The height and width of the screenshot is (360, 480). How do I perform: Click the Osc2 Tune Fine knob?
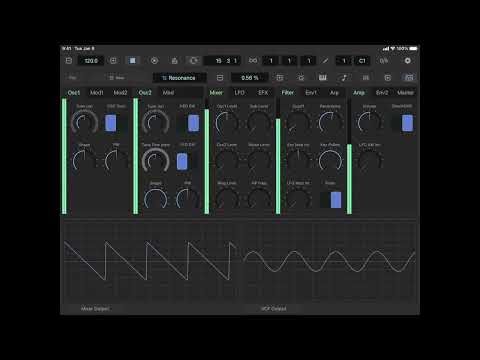(x=155, y=161)
